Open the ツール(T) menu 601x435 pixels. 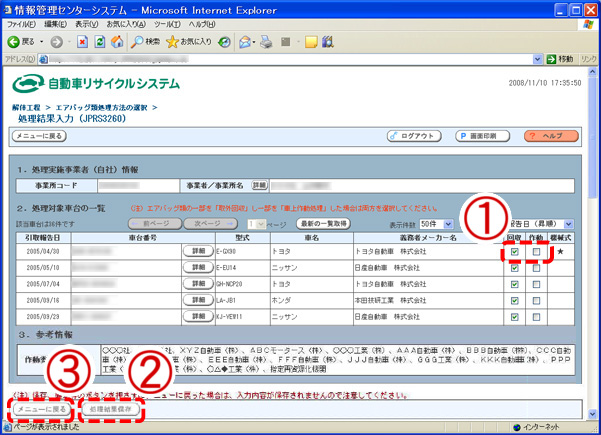pos(167,24)
